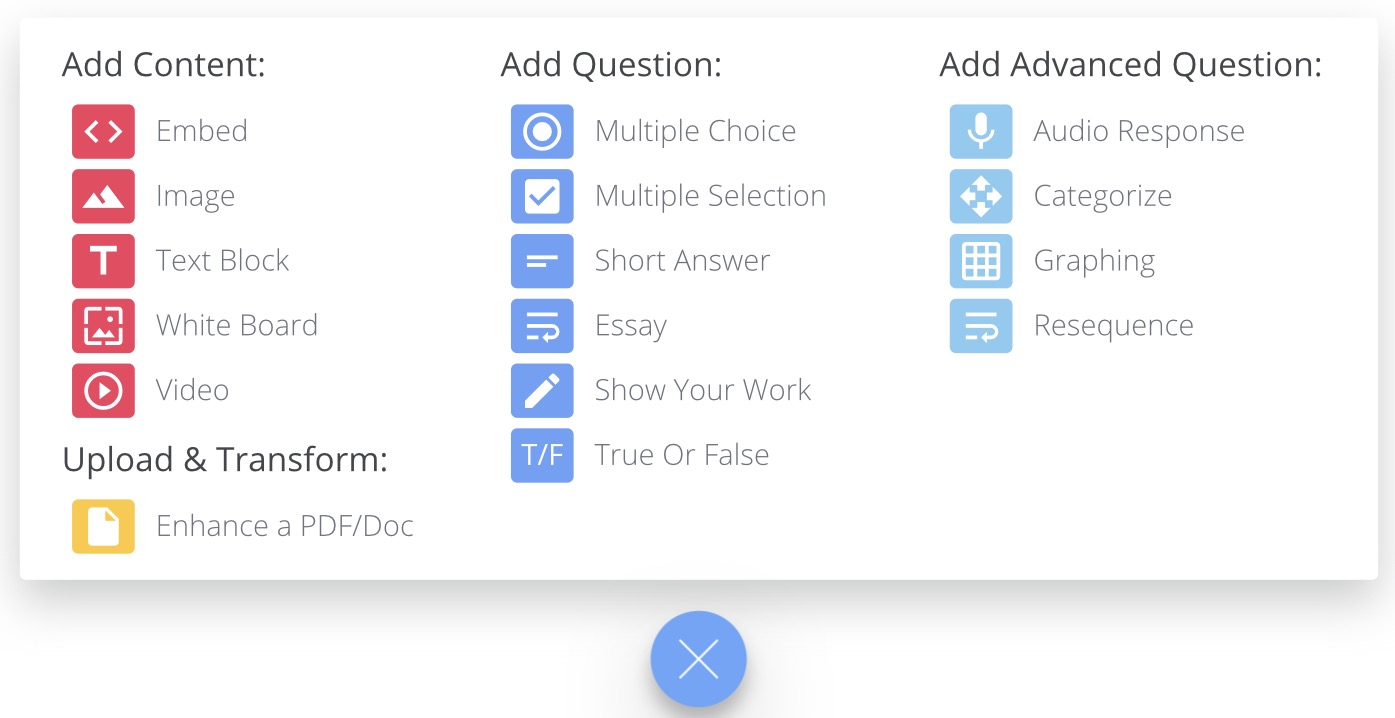This screenshot has height=718, width=1395.
Task: Select the Image content icon
Action: [103, 196]
